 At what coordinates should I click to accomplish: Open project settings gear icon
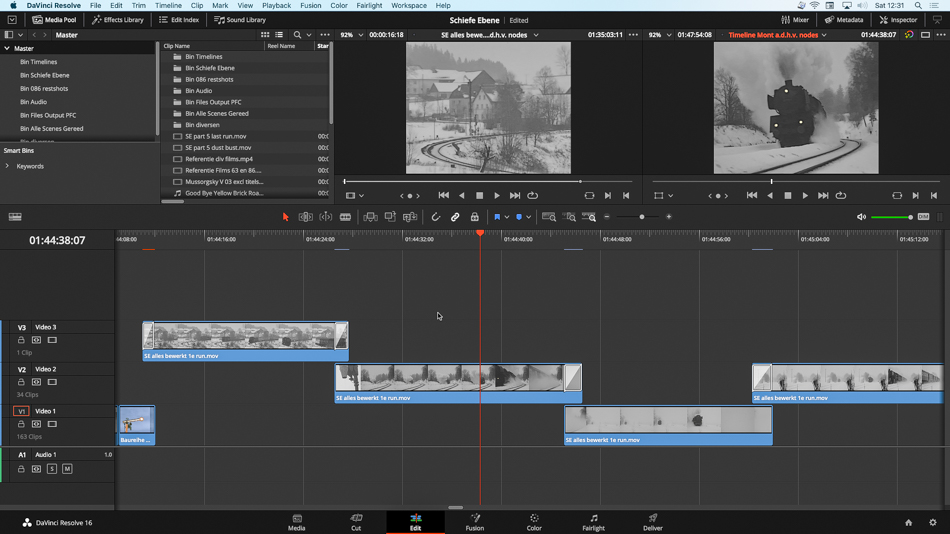932,523
